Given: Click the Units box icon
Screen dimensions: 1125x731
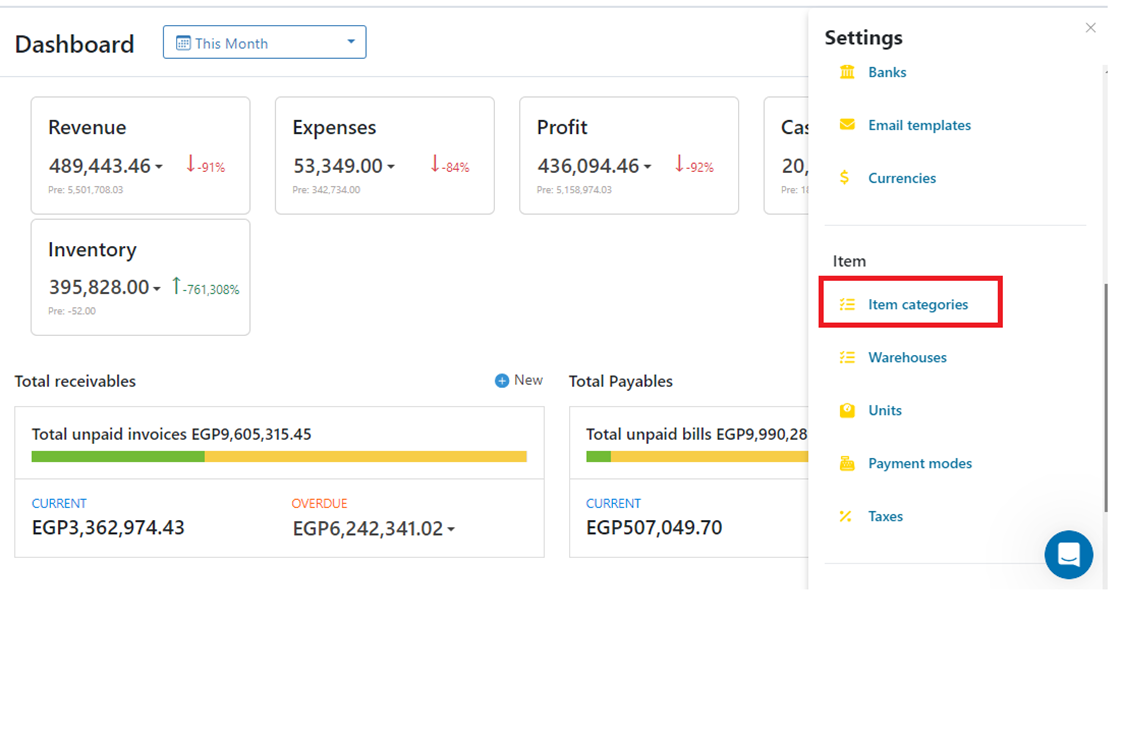Looking at the screenshot, I should point(847,410).
